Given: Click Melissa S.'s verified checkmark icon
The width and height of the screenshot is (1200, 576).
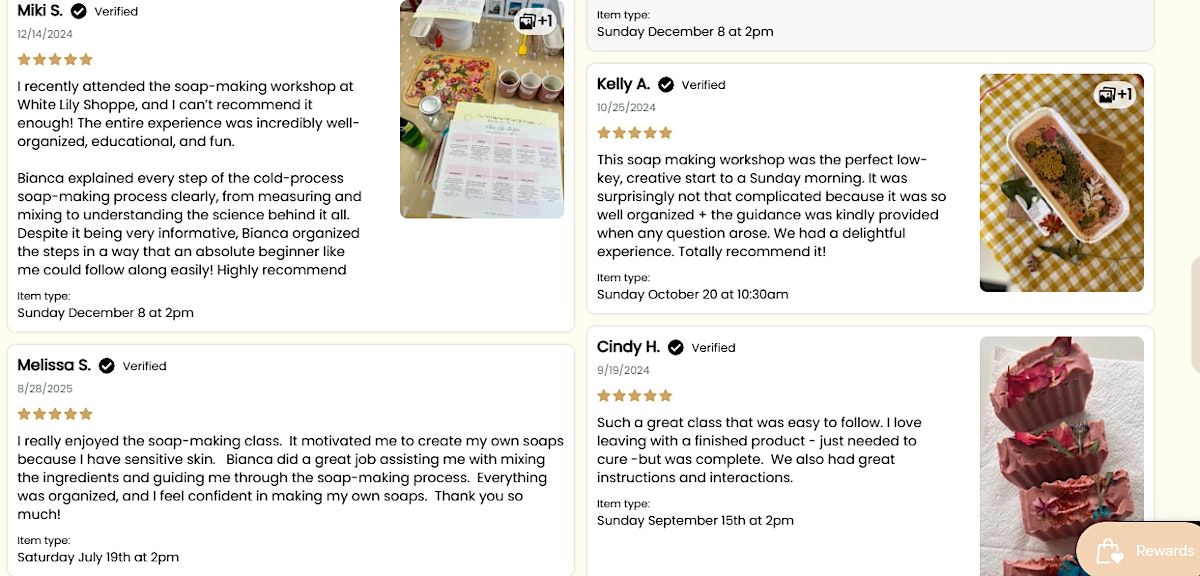Looking at the screenshot, I should coord(107,365).
